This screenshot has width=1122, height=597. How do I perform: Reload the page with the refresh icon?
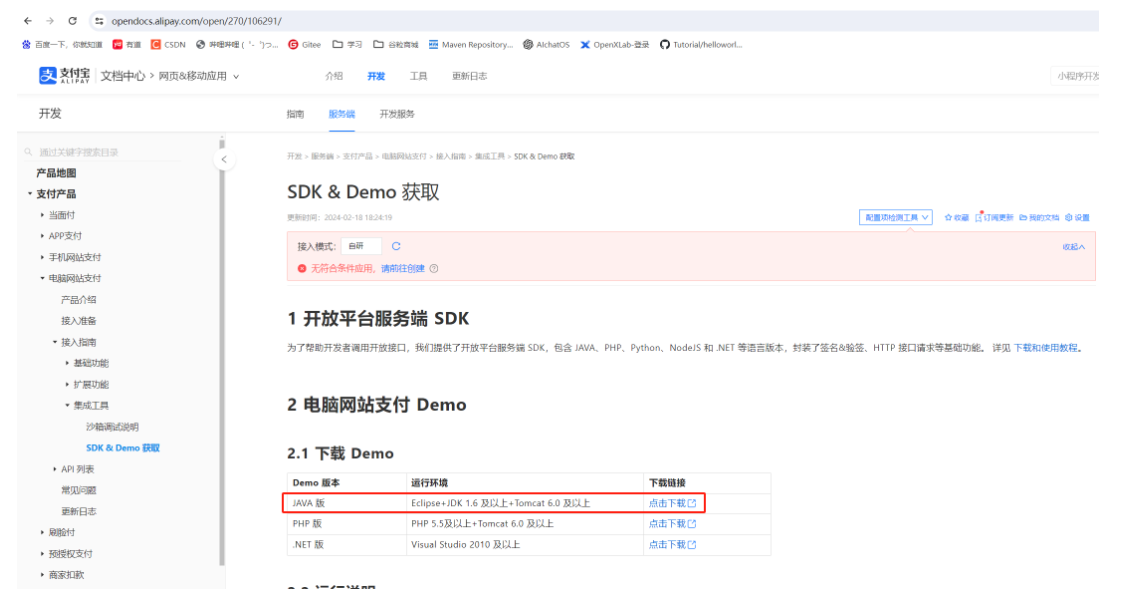(72, 21)
